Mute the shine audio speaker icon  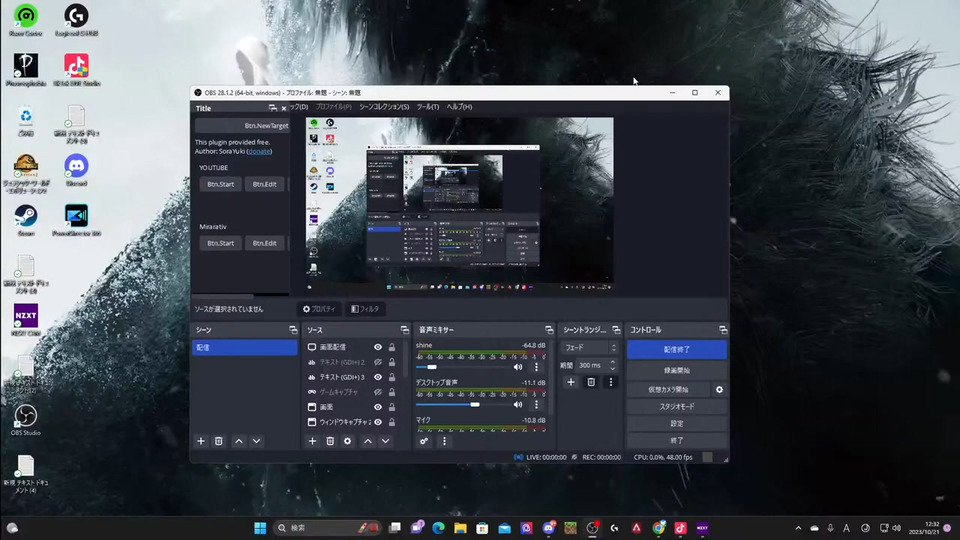[x=518, y=367]
